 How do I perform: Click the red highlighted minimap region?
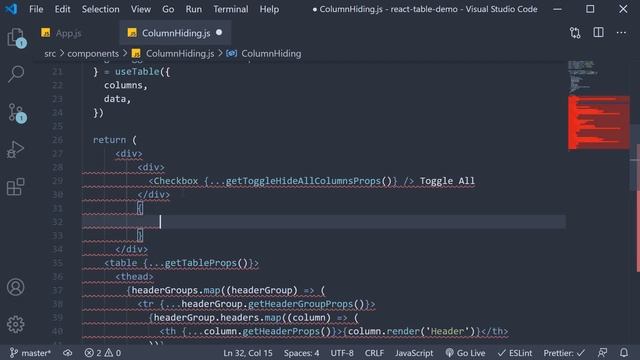tap(599, 122)
